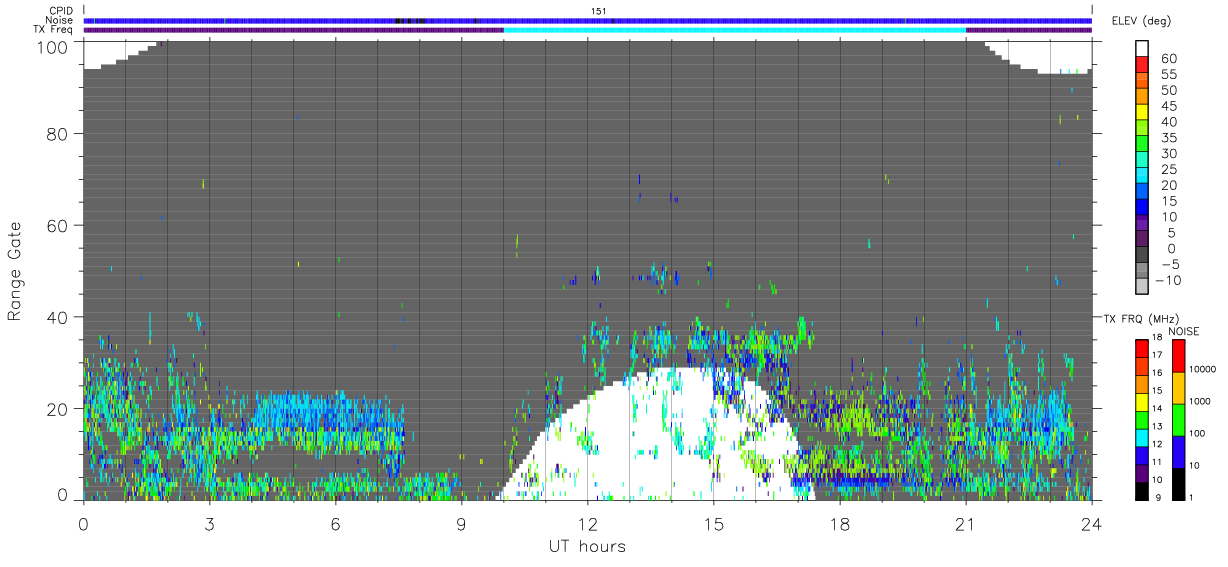Click the 'Noise' row label at top left
This screenshot has width=1228, height=567.
click(61, 20)
